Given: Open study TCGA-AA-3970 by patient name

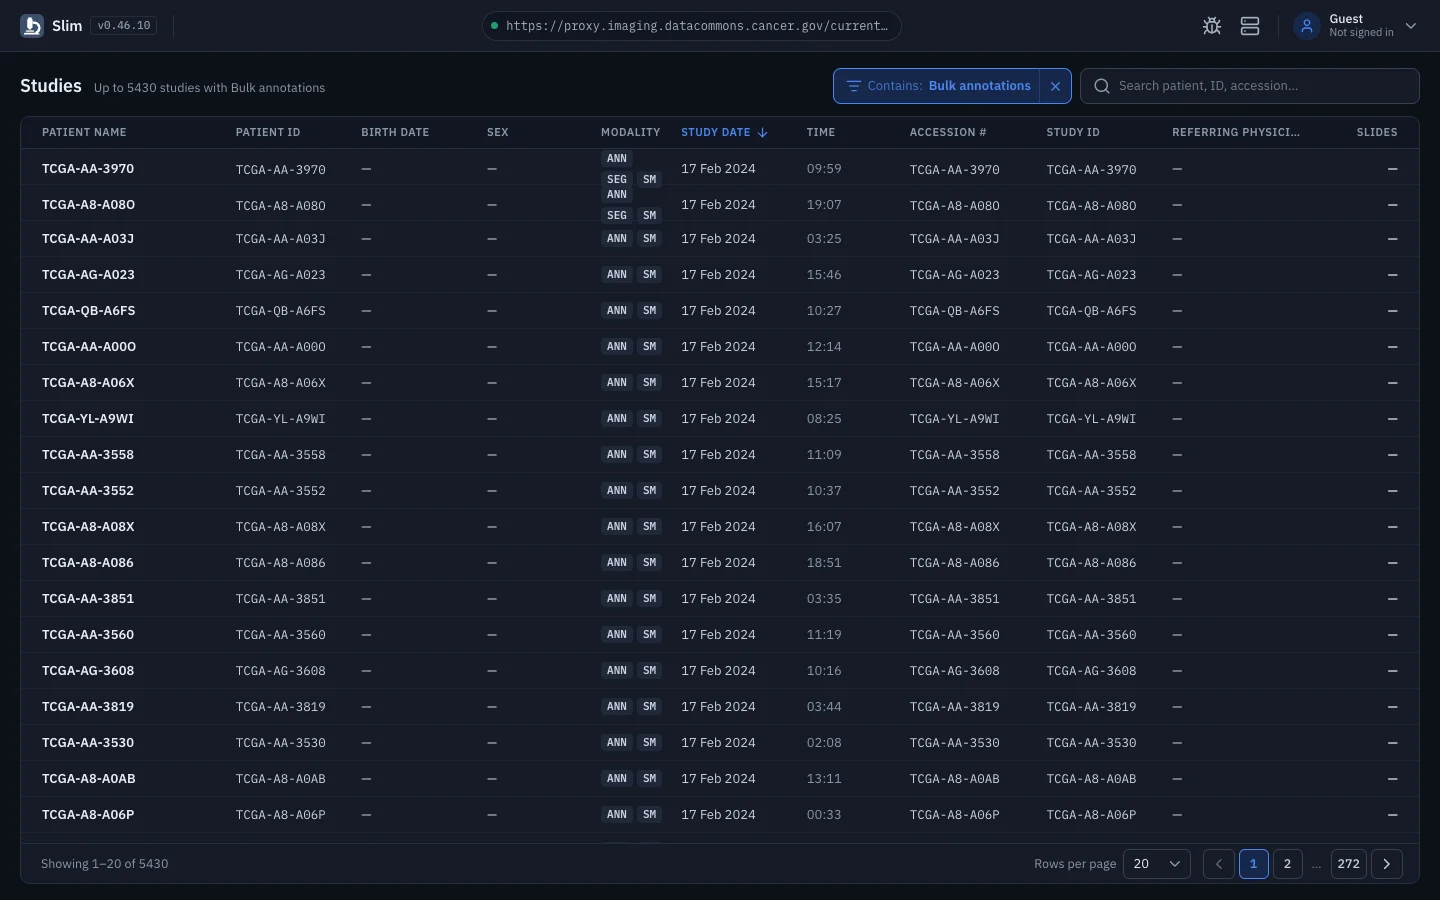Looking at the screenshot, I should [x=88, y=169].
